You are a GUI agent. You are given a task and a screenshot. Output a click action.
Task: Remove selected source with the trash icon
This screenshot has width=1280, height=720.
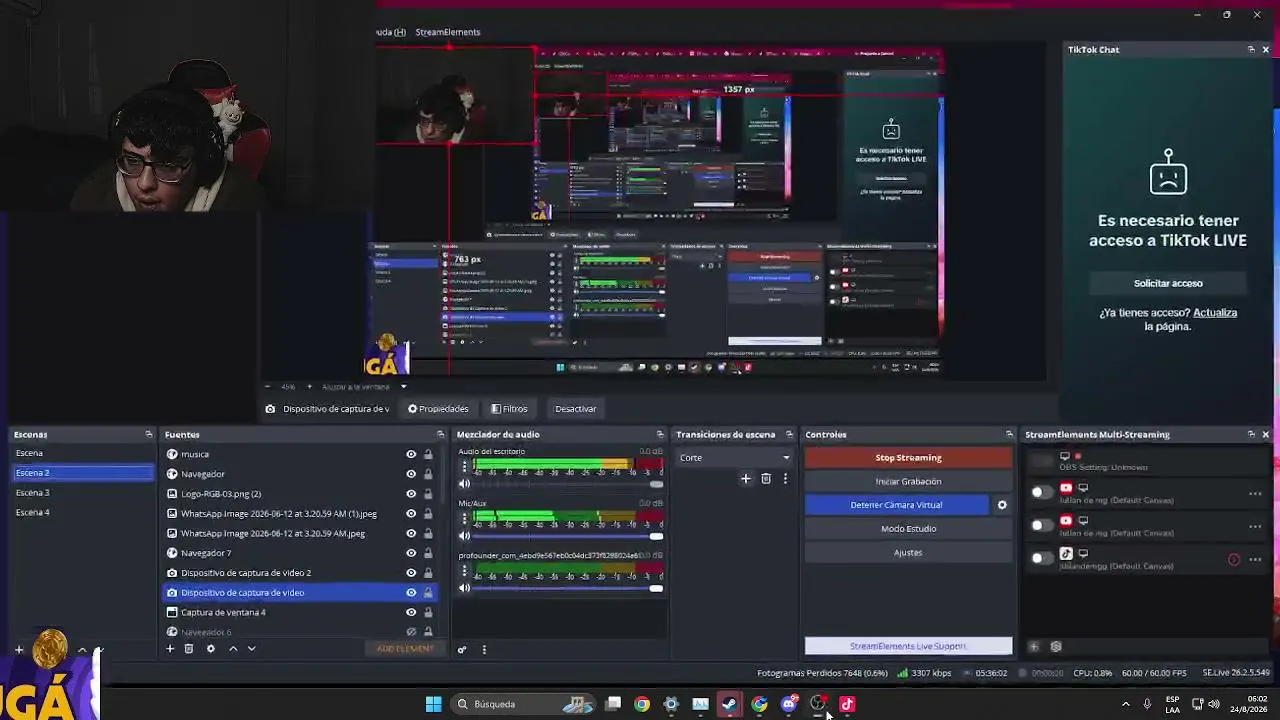click(188, 649)
